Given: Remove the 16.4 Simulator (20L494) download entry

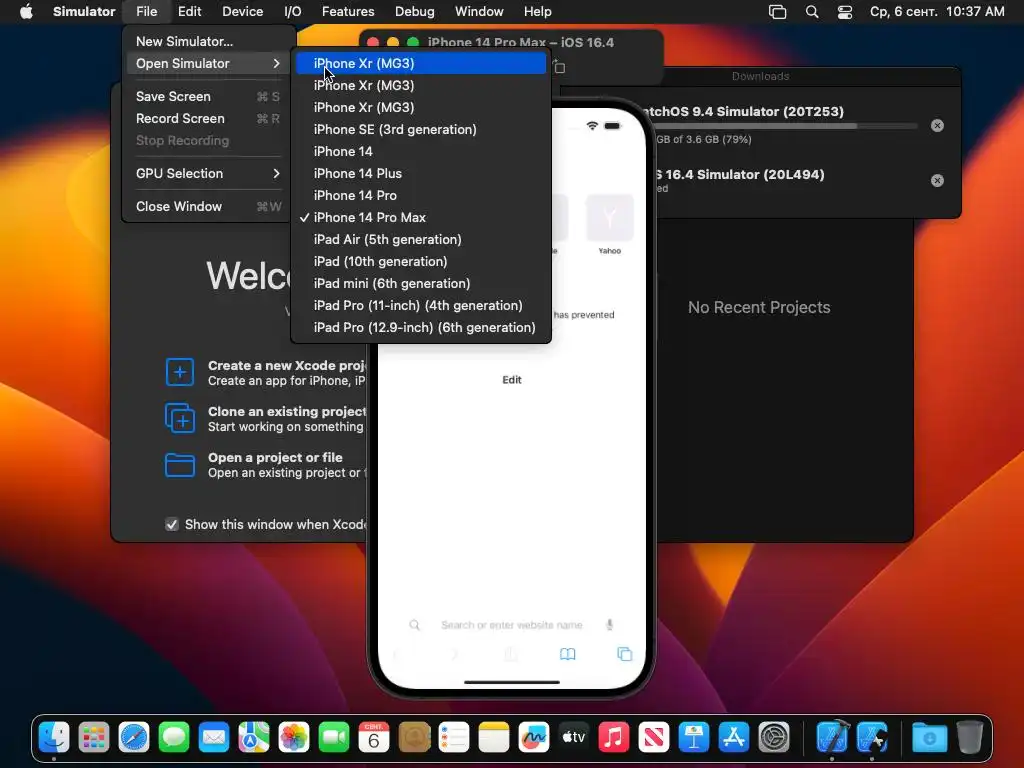Looking at the screenshot, I should [937, 180].
